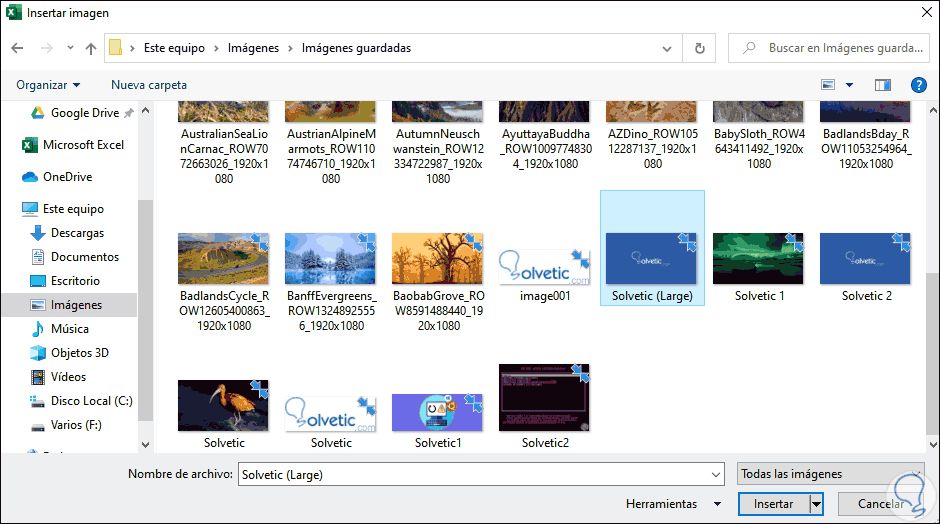940x524 pixels.
Task: Select the Solvetic 2 thumbnail
Action: [x=866, y=258]
